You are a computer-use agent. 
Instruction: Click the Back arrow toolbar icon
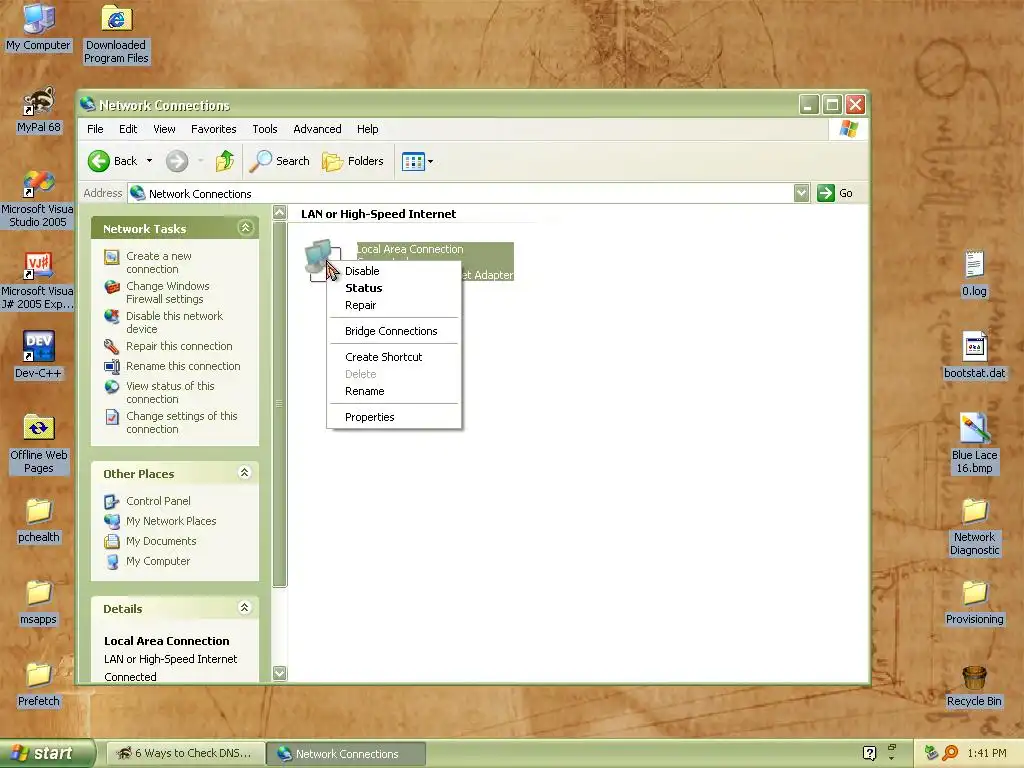pyautogui.click(x=99, y=161)
